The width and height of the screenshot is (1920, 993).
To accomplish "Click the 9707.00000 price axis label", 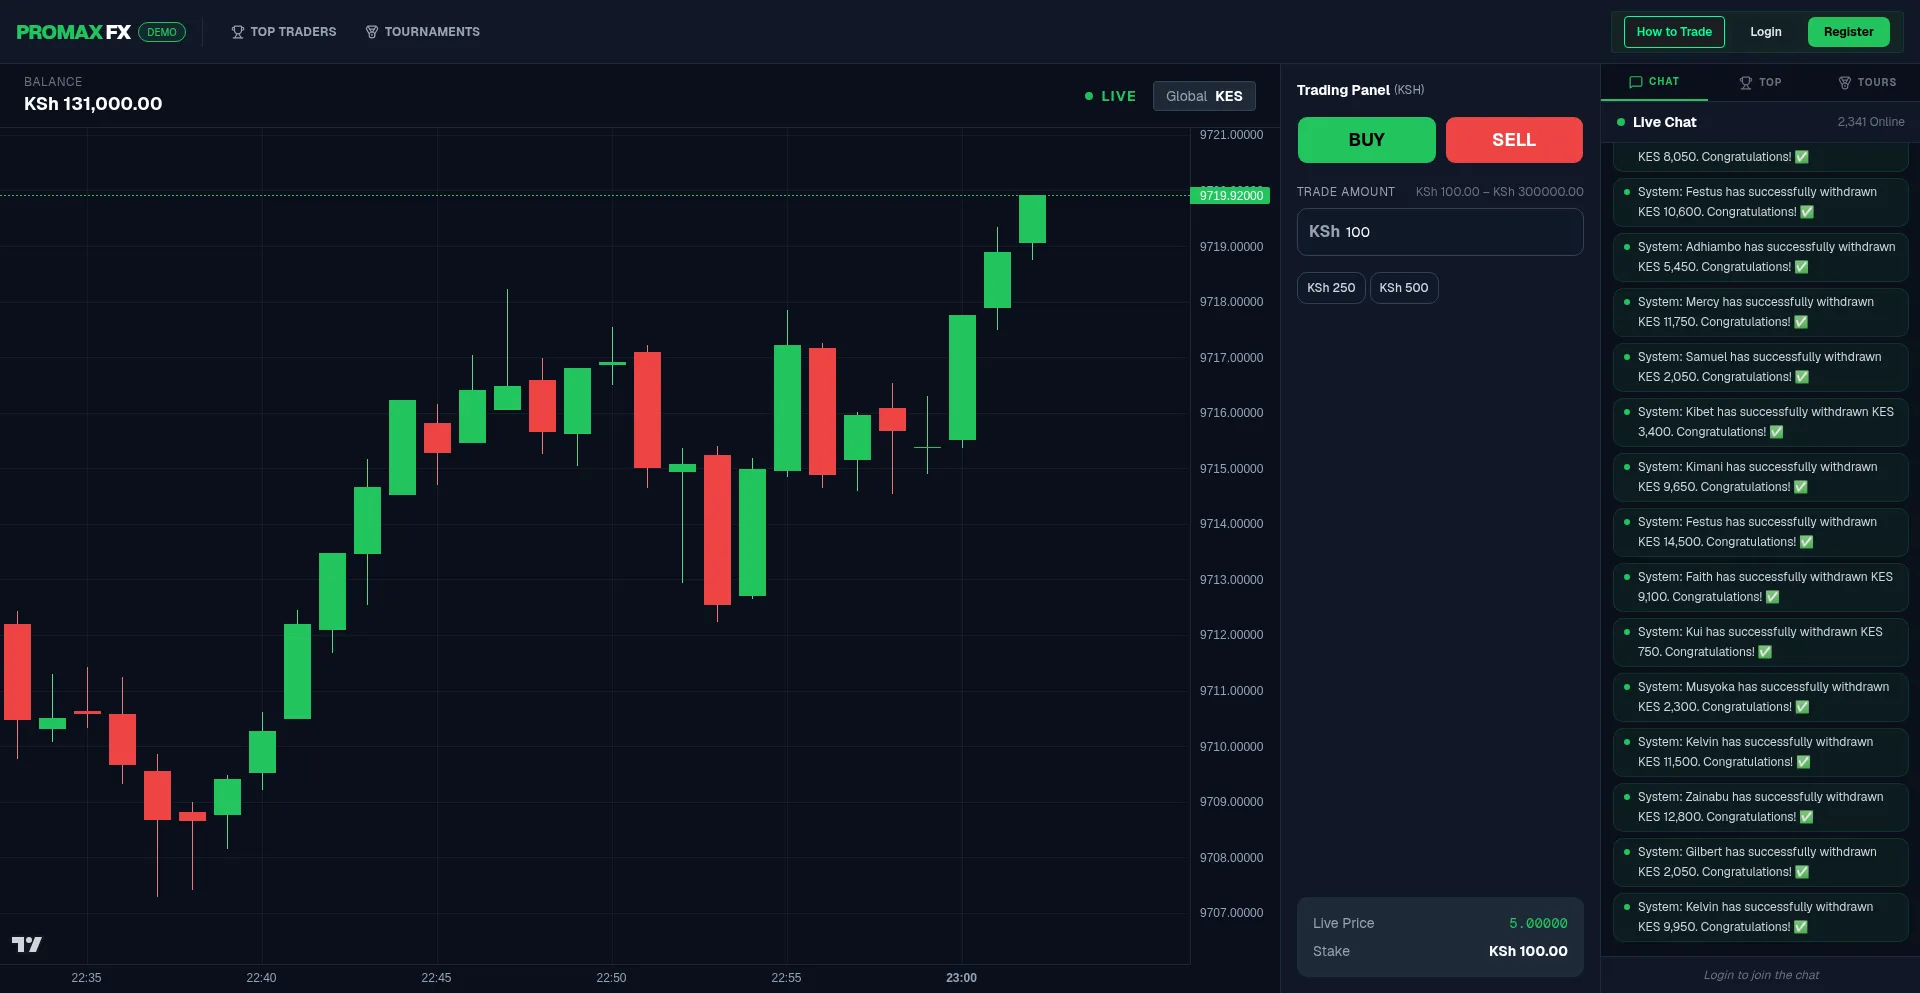I will pos(1231,913).
